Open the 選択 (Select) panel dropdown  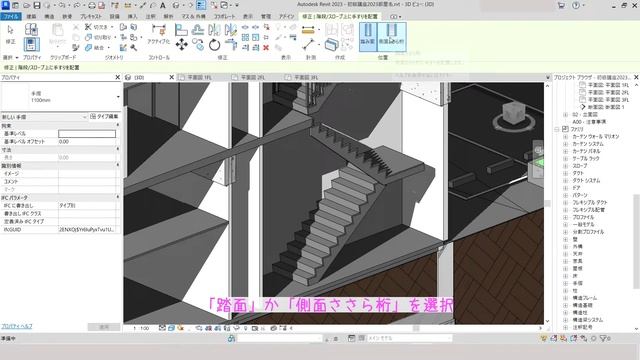[10, 58]
